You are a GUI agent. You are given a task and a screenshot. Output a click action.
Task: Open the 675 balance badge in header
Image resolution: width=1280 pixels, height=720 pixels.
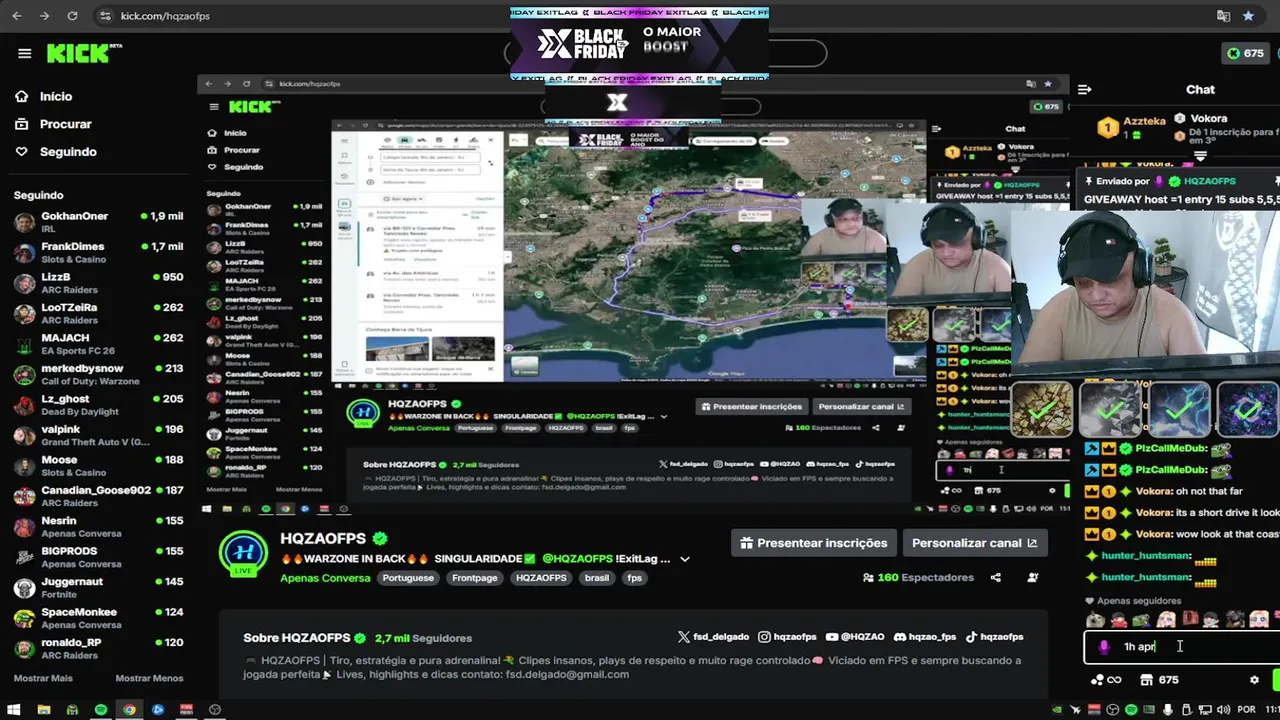[1246, 53]
